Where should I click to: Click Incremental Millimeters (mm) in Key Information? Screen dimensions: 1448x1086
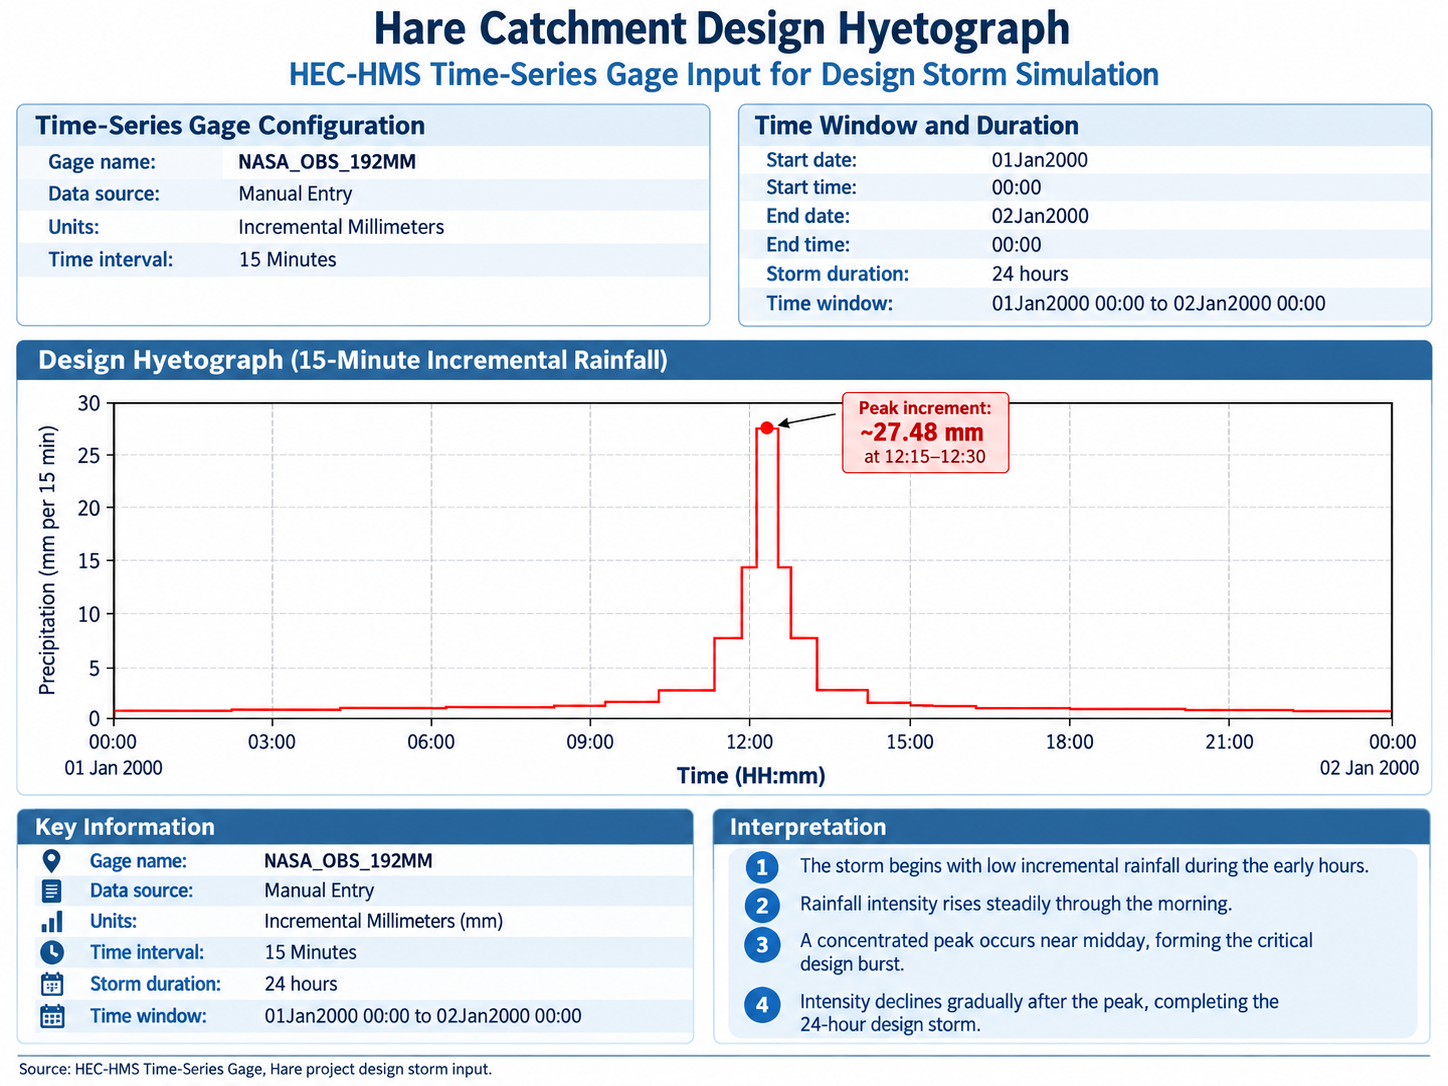pos(383,921)
